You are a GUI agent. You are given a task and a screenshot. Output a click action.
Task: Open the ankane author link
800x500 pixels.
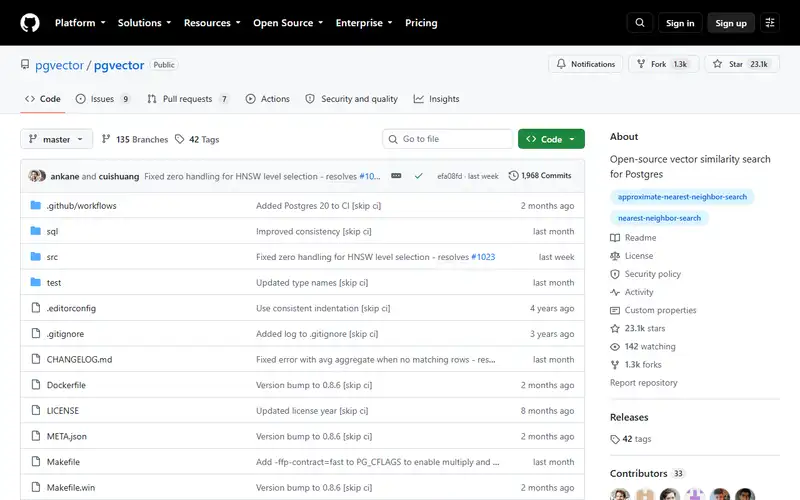[65, 176]
